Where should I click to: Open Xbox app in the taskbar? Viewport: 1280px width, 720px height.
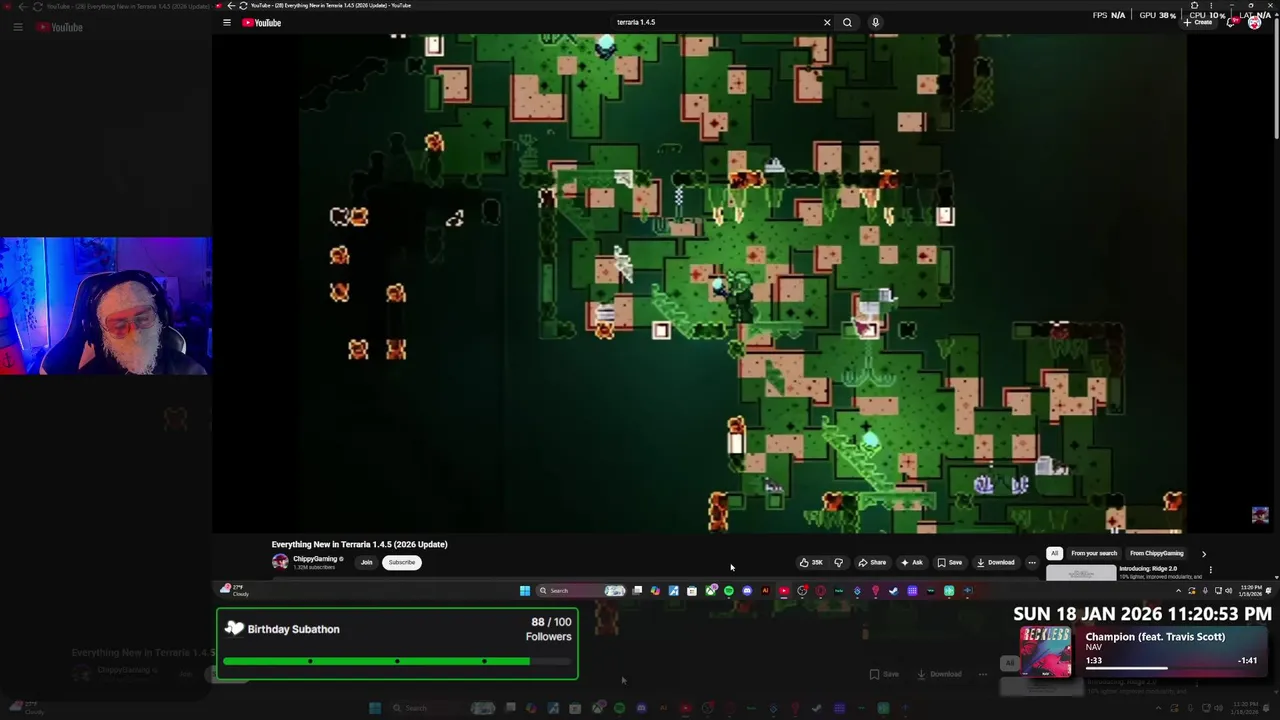pyautogui.click(x=711, y=591)
